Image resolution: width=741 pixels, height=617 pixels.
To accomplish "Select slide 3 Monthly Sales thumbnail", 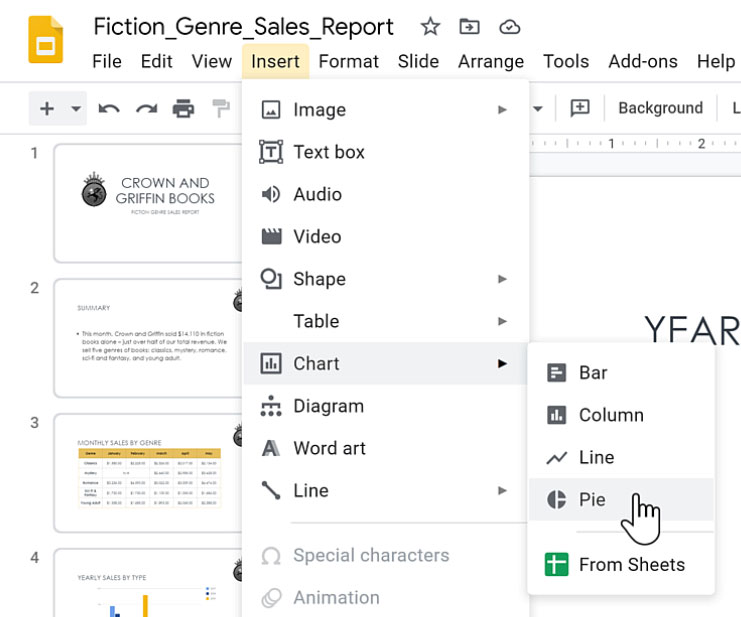I will pos(149,472).
